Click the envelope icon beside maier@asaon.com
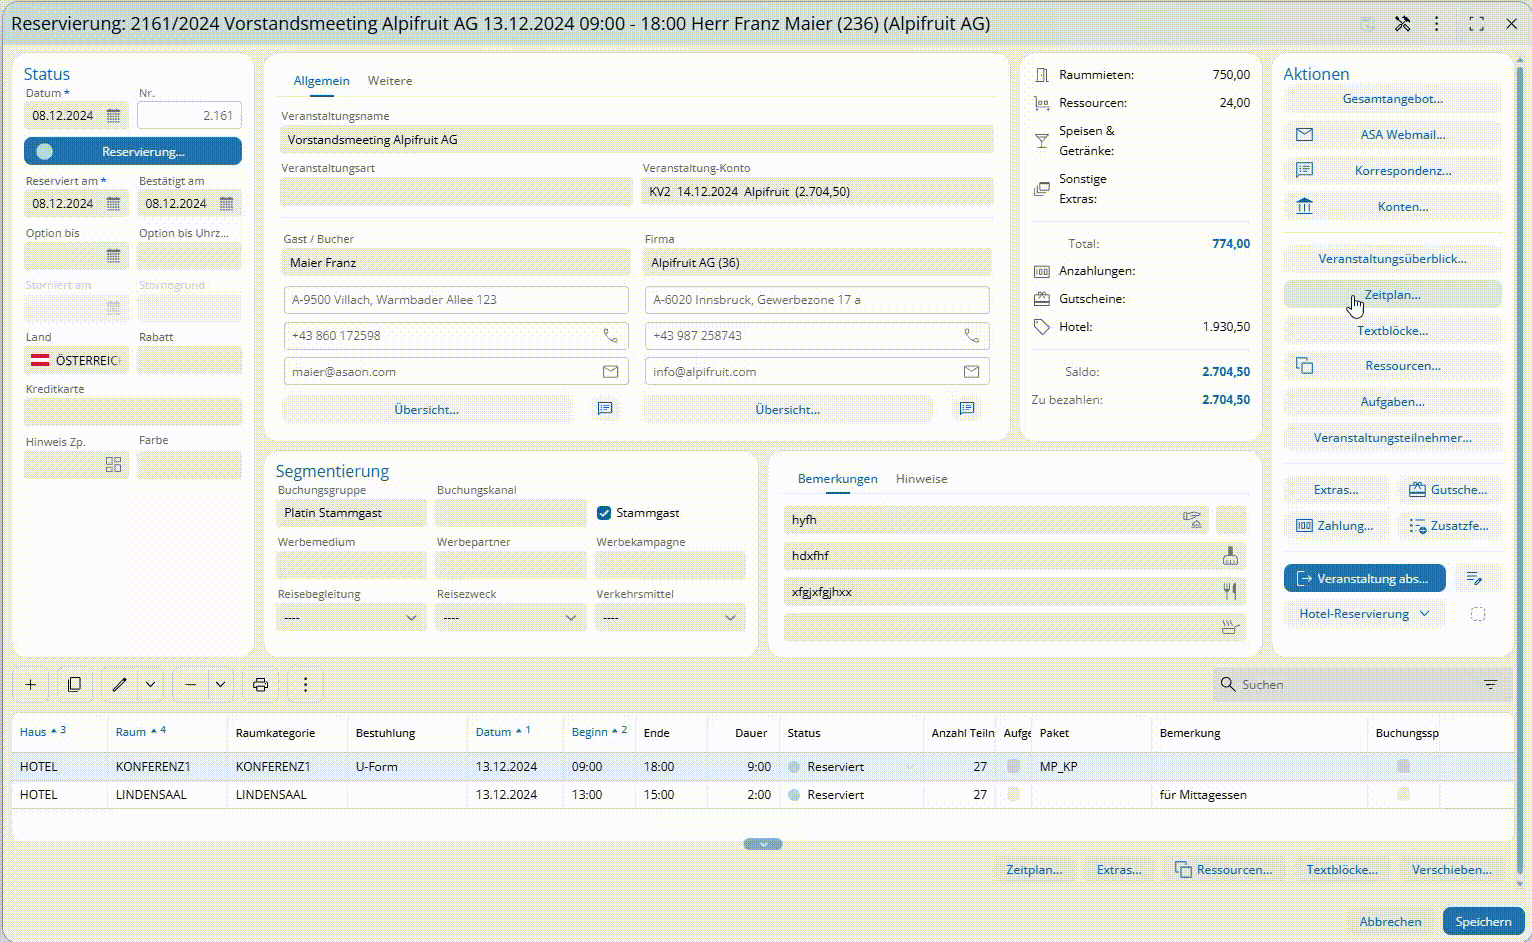This screenshot has height=942, width=1532. (x=610, y=372)
